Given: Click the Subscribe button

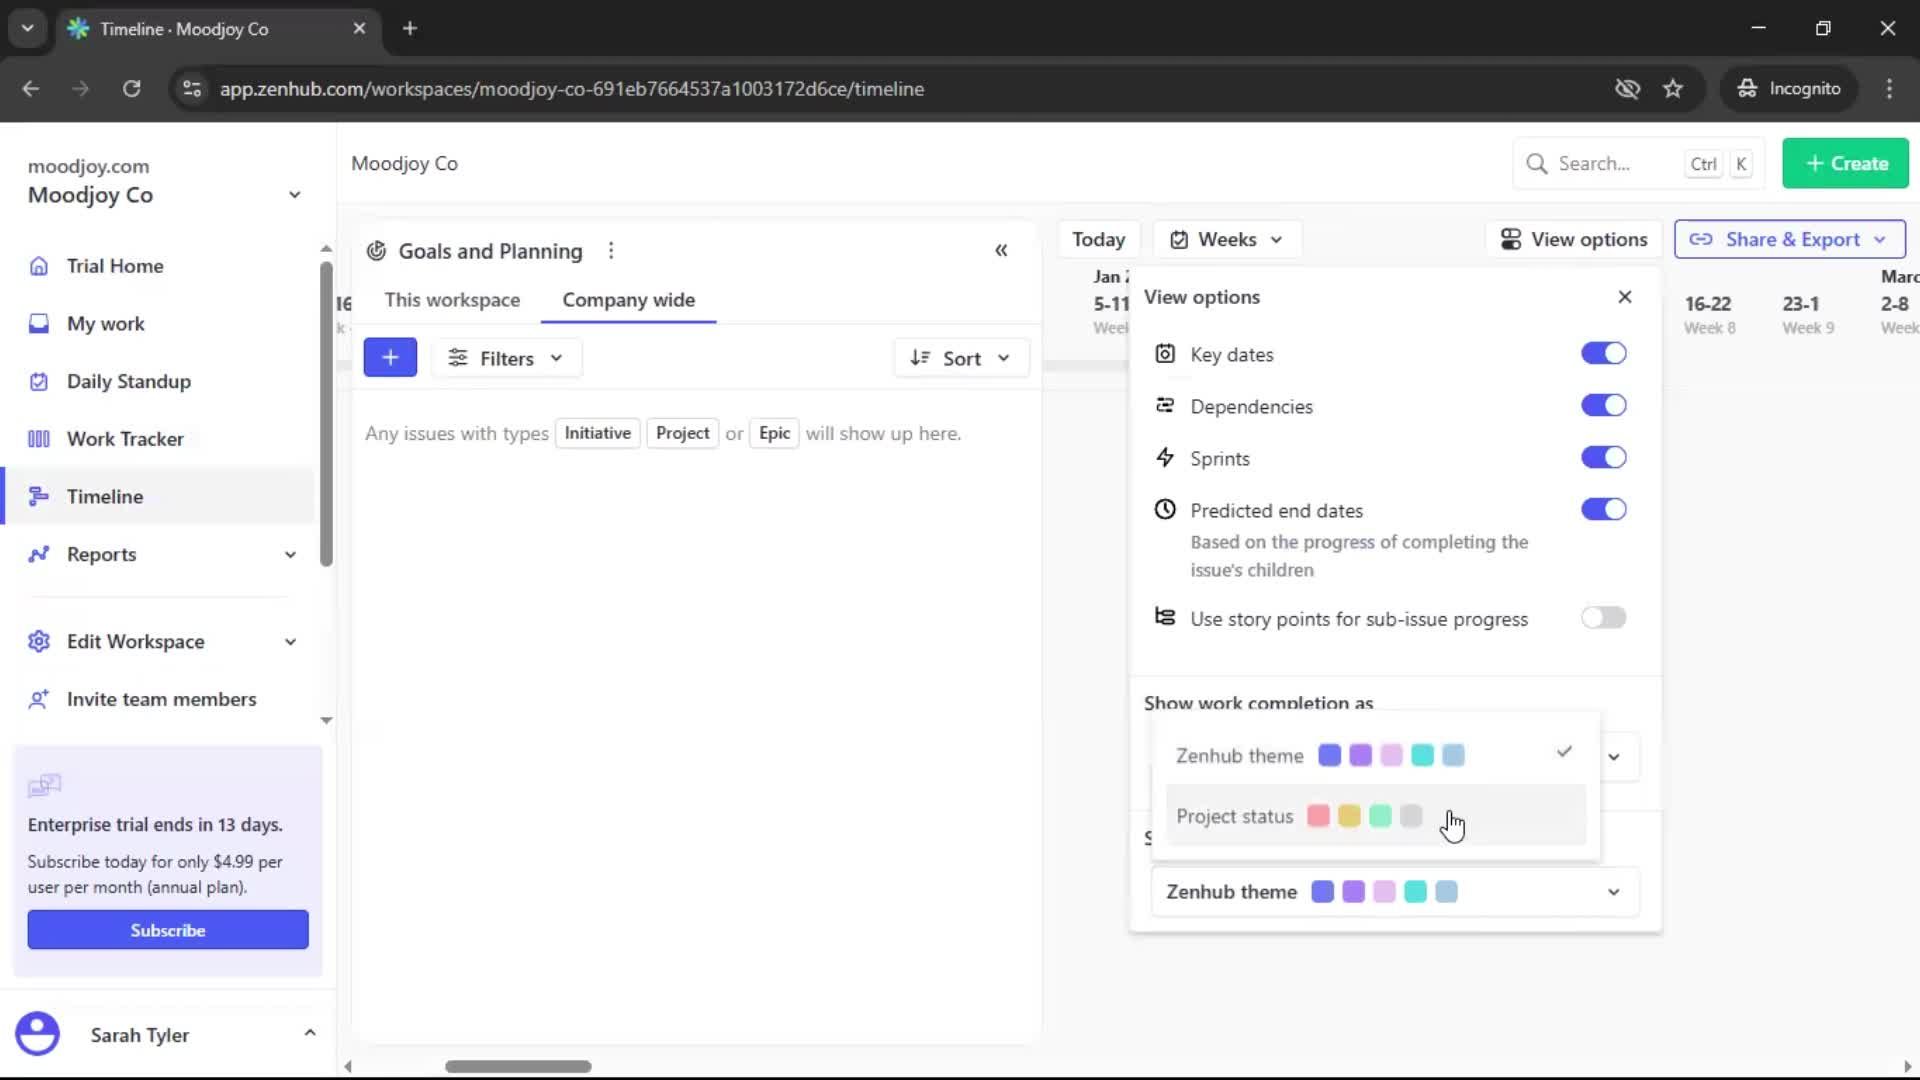Looking at the screenshot, I should [167, 929].
